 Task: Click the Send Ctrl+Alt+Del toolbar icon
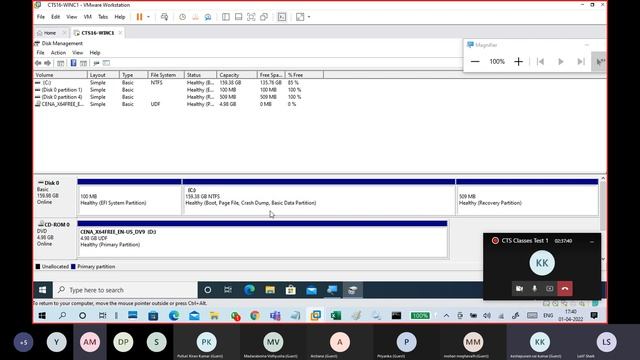click(164, 17)
